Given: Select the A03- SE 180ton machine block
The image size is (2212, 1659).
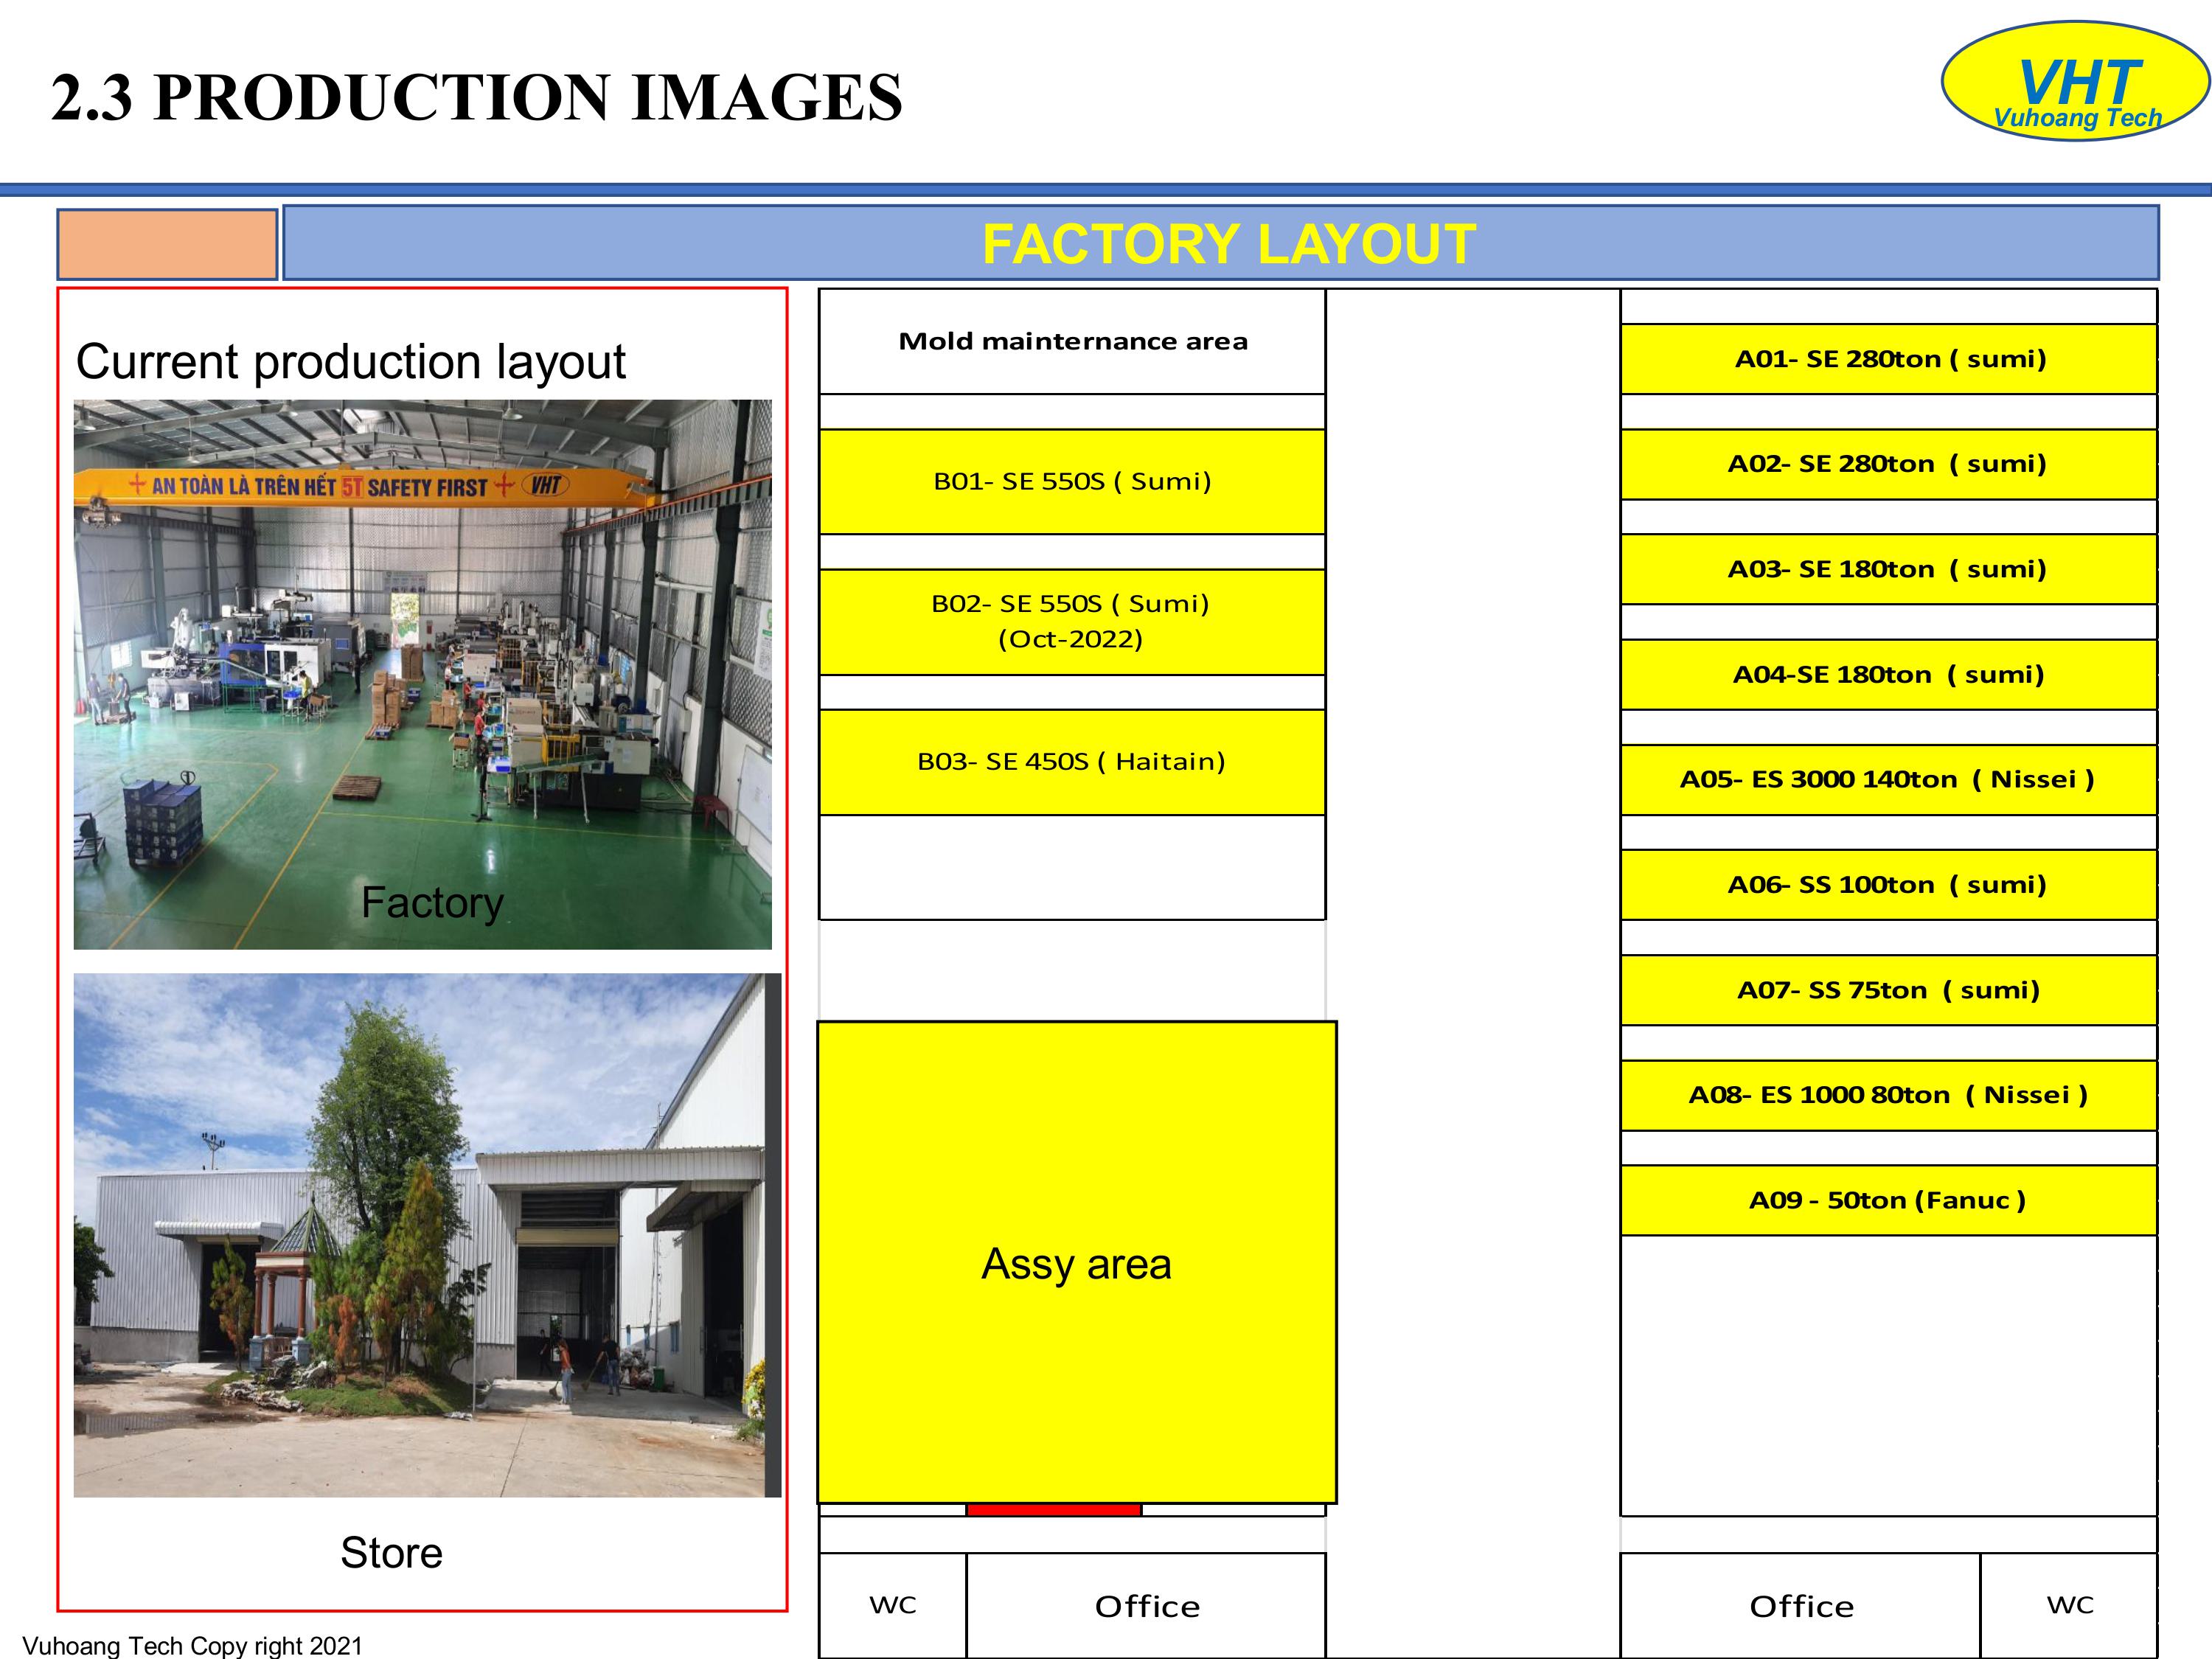Looking at the screenshot, I should click(1888, 569).
